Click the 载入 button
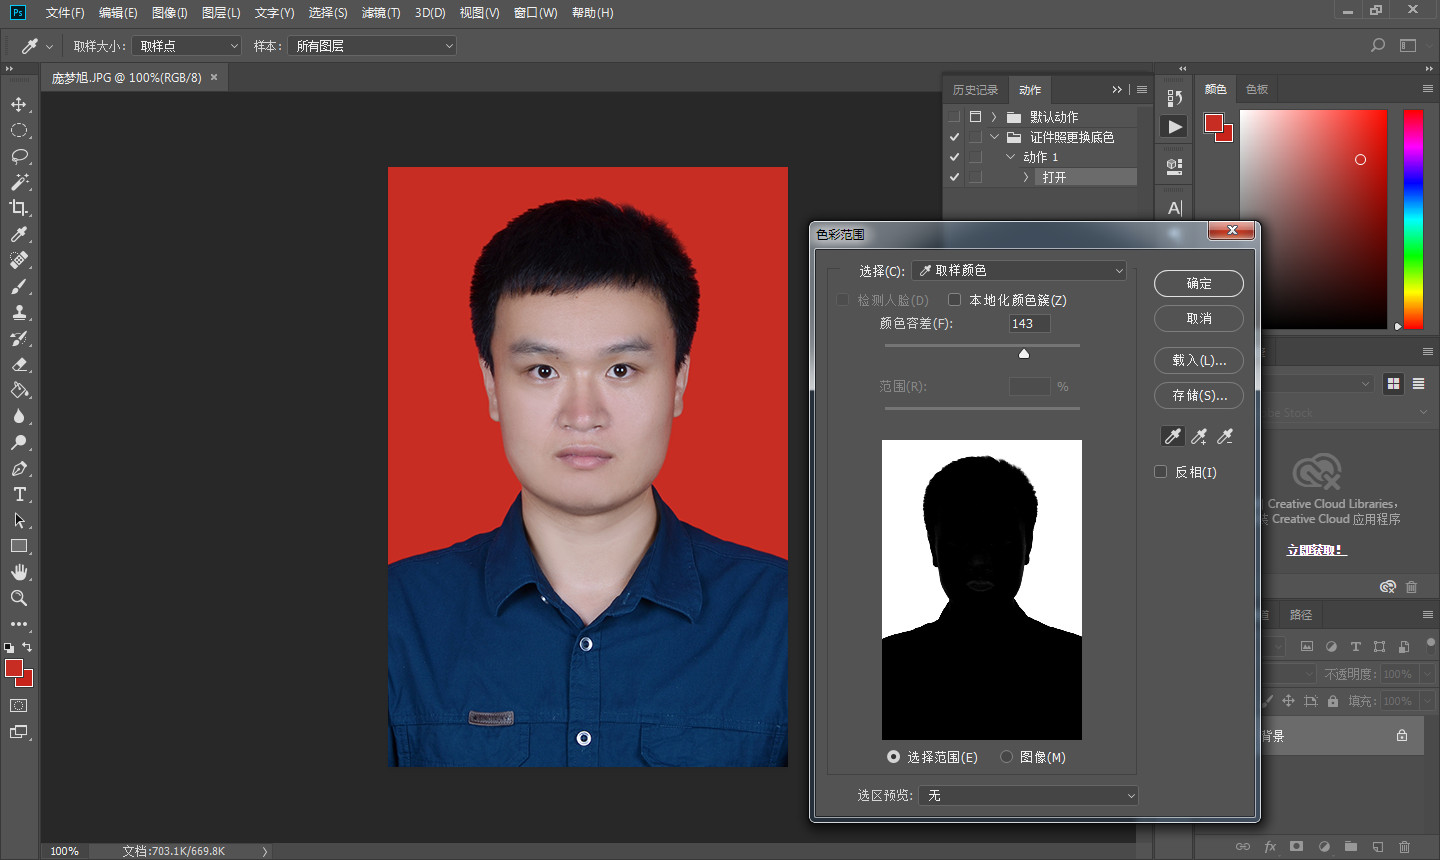This screenshot has height=860, width=1440. [1199, 360]
